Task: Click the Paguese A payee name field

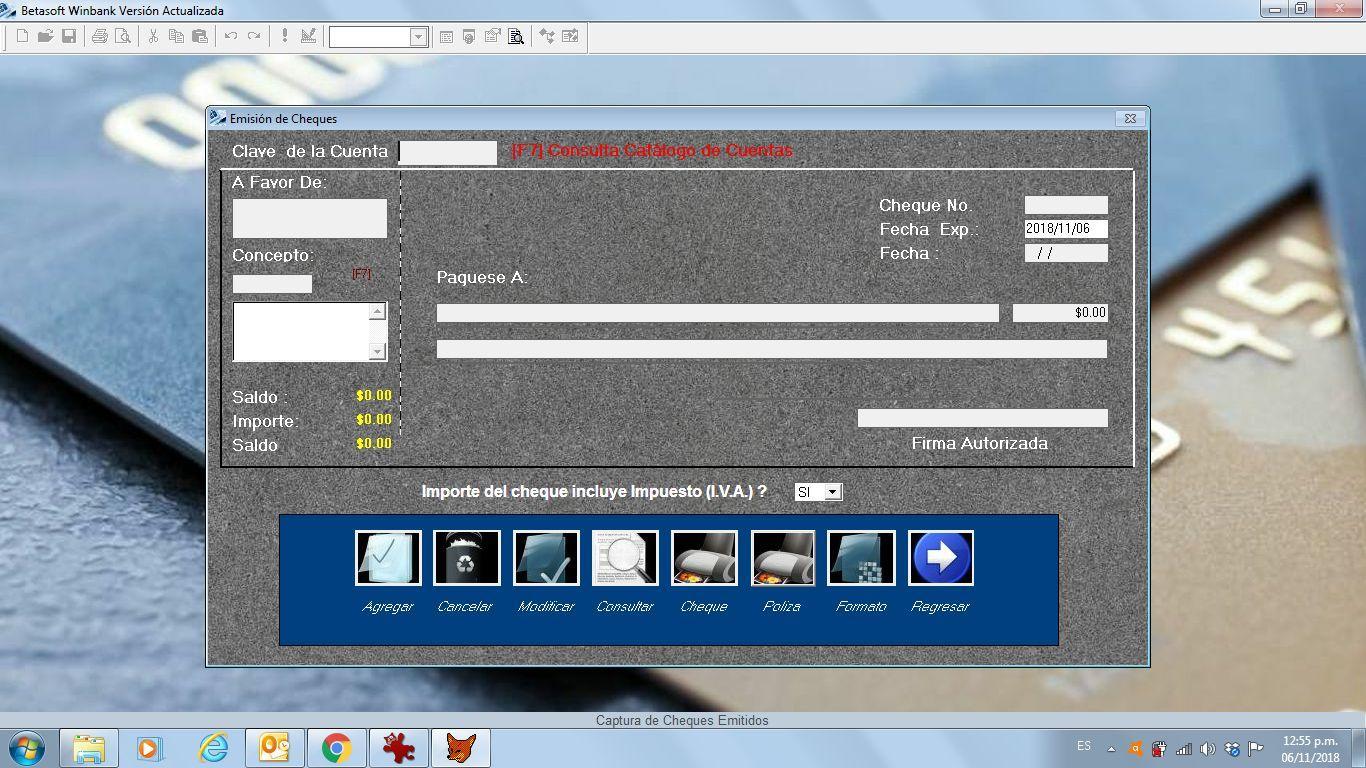Action: coord(718,313)
